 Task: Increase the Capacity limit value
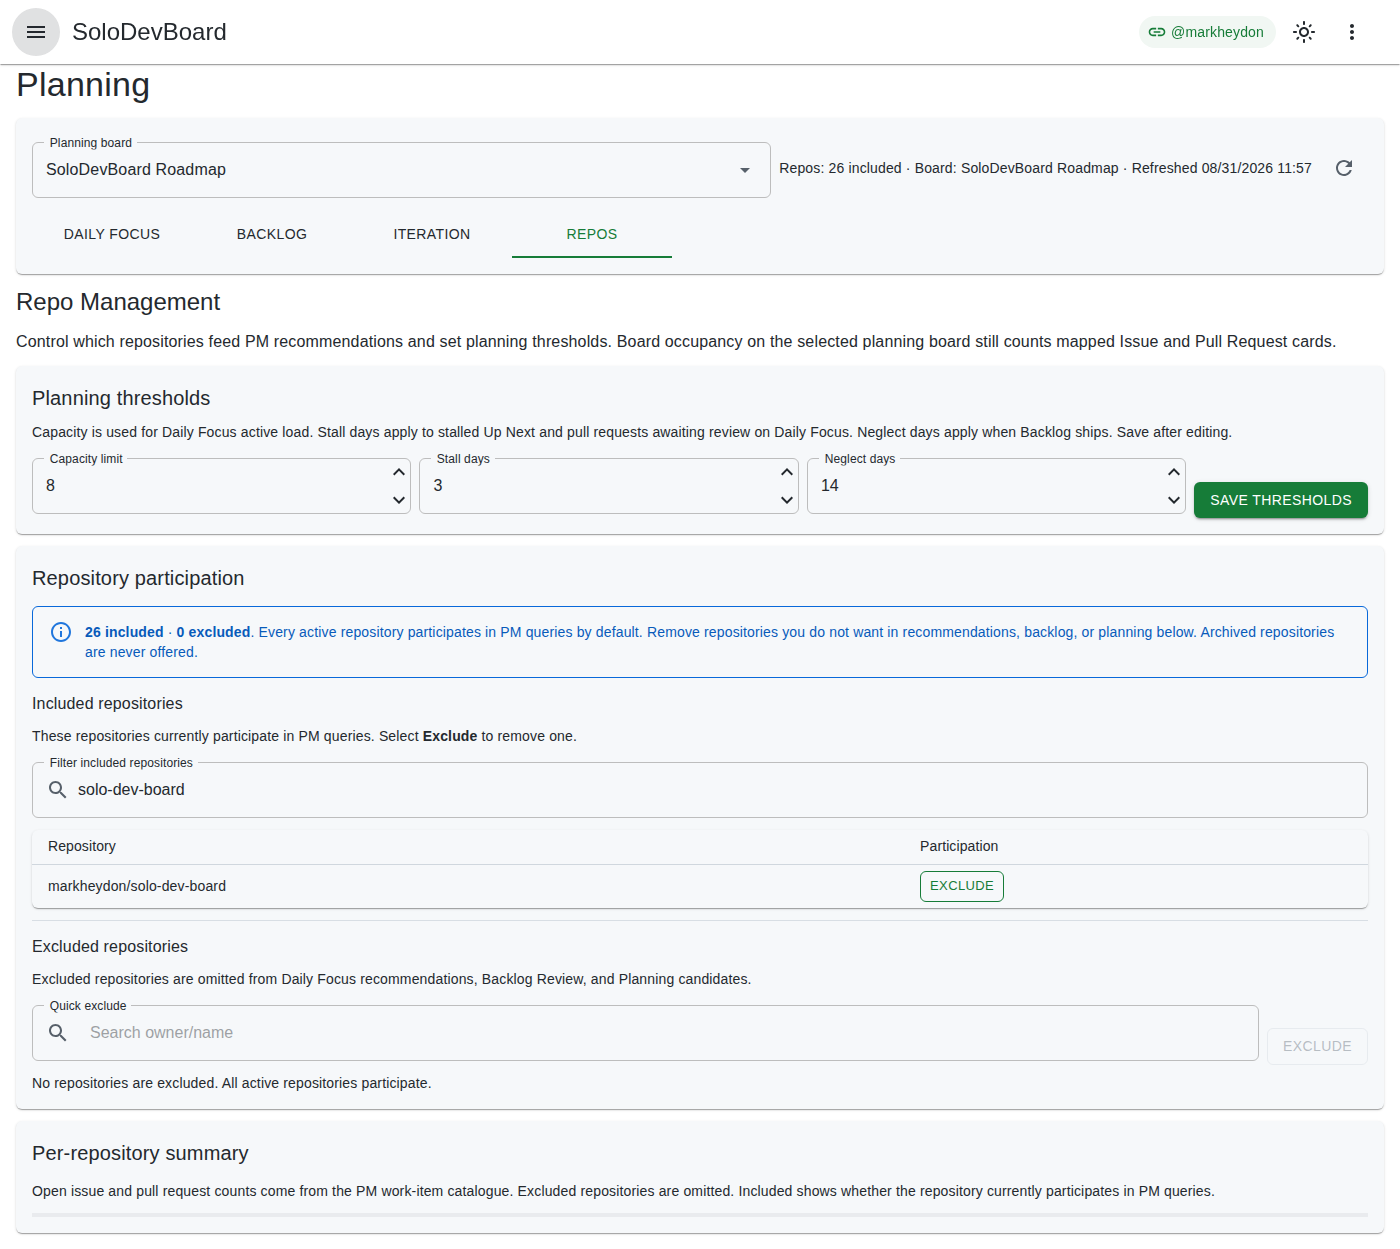click(399, 472)
